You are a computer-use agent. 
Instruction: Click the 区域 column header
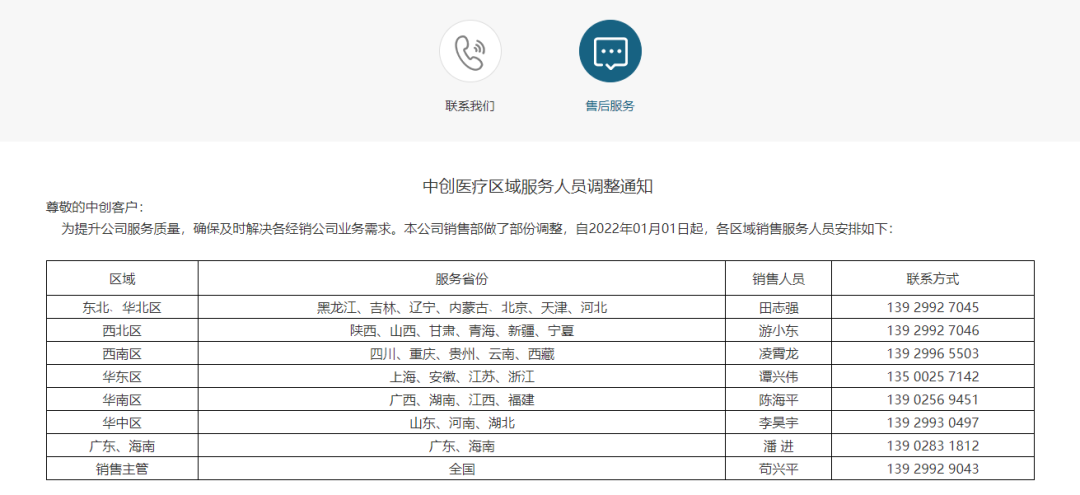click(122, 279)
